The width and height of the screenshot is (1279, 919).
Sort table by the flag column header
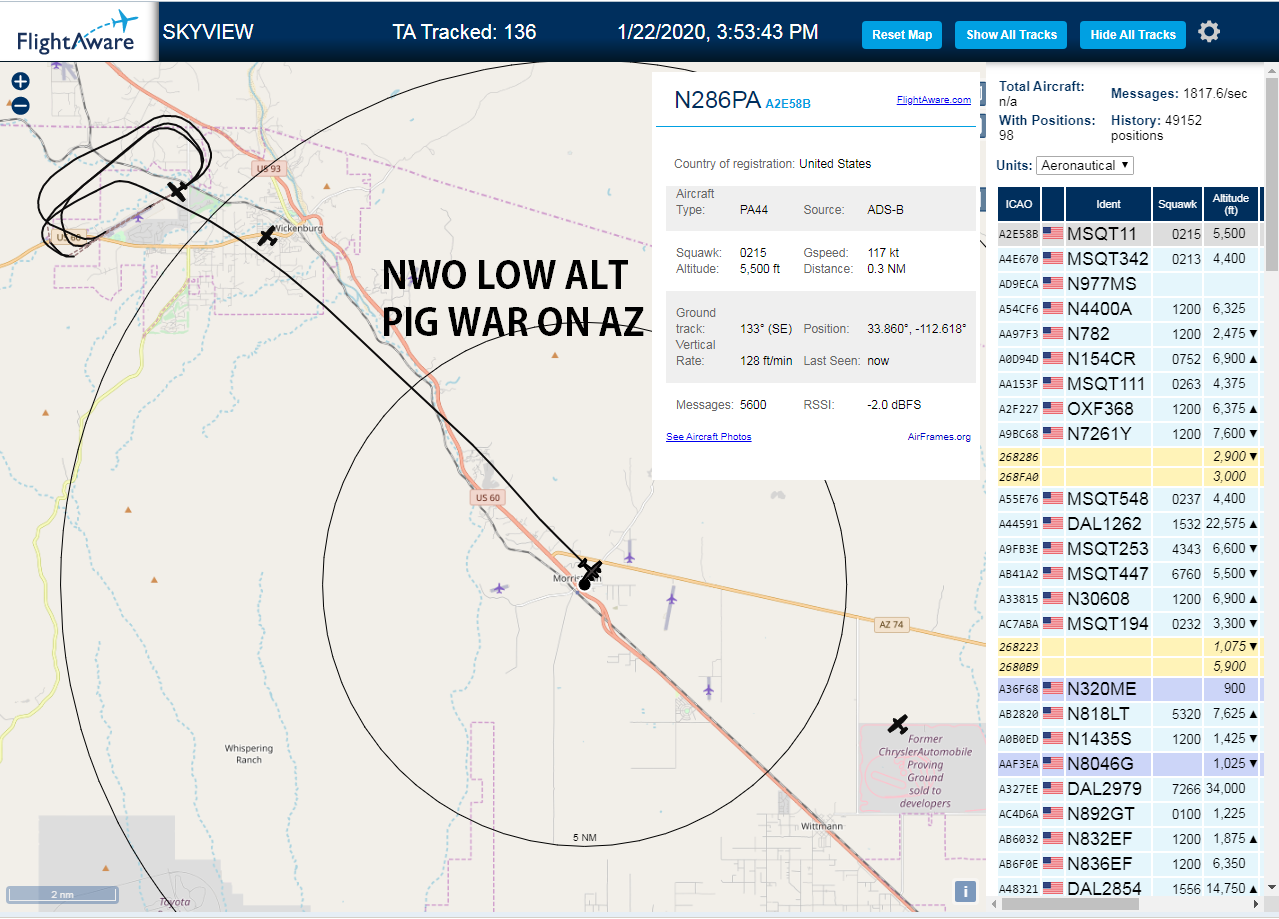tap(1053, 203)
